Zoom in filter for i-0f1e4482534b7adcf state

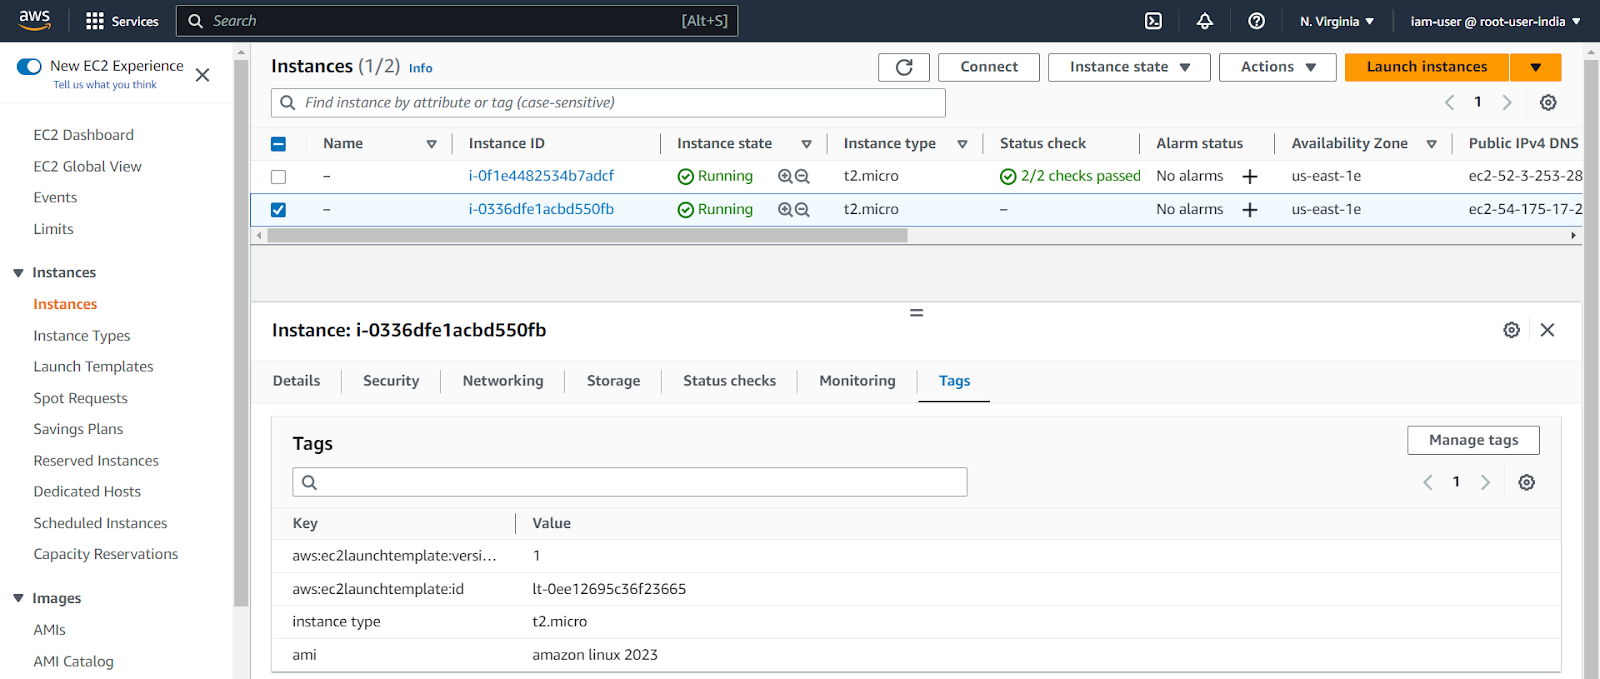click(x=785, y=176)
